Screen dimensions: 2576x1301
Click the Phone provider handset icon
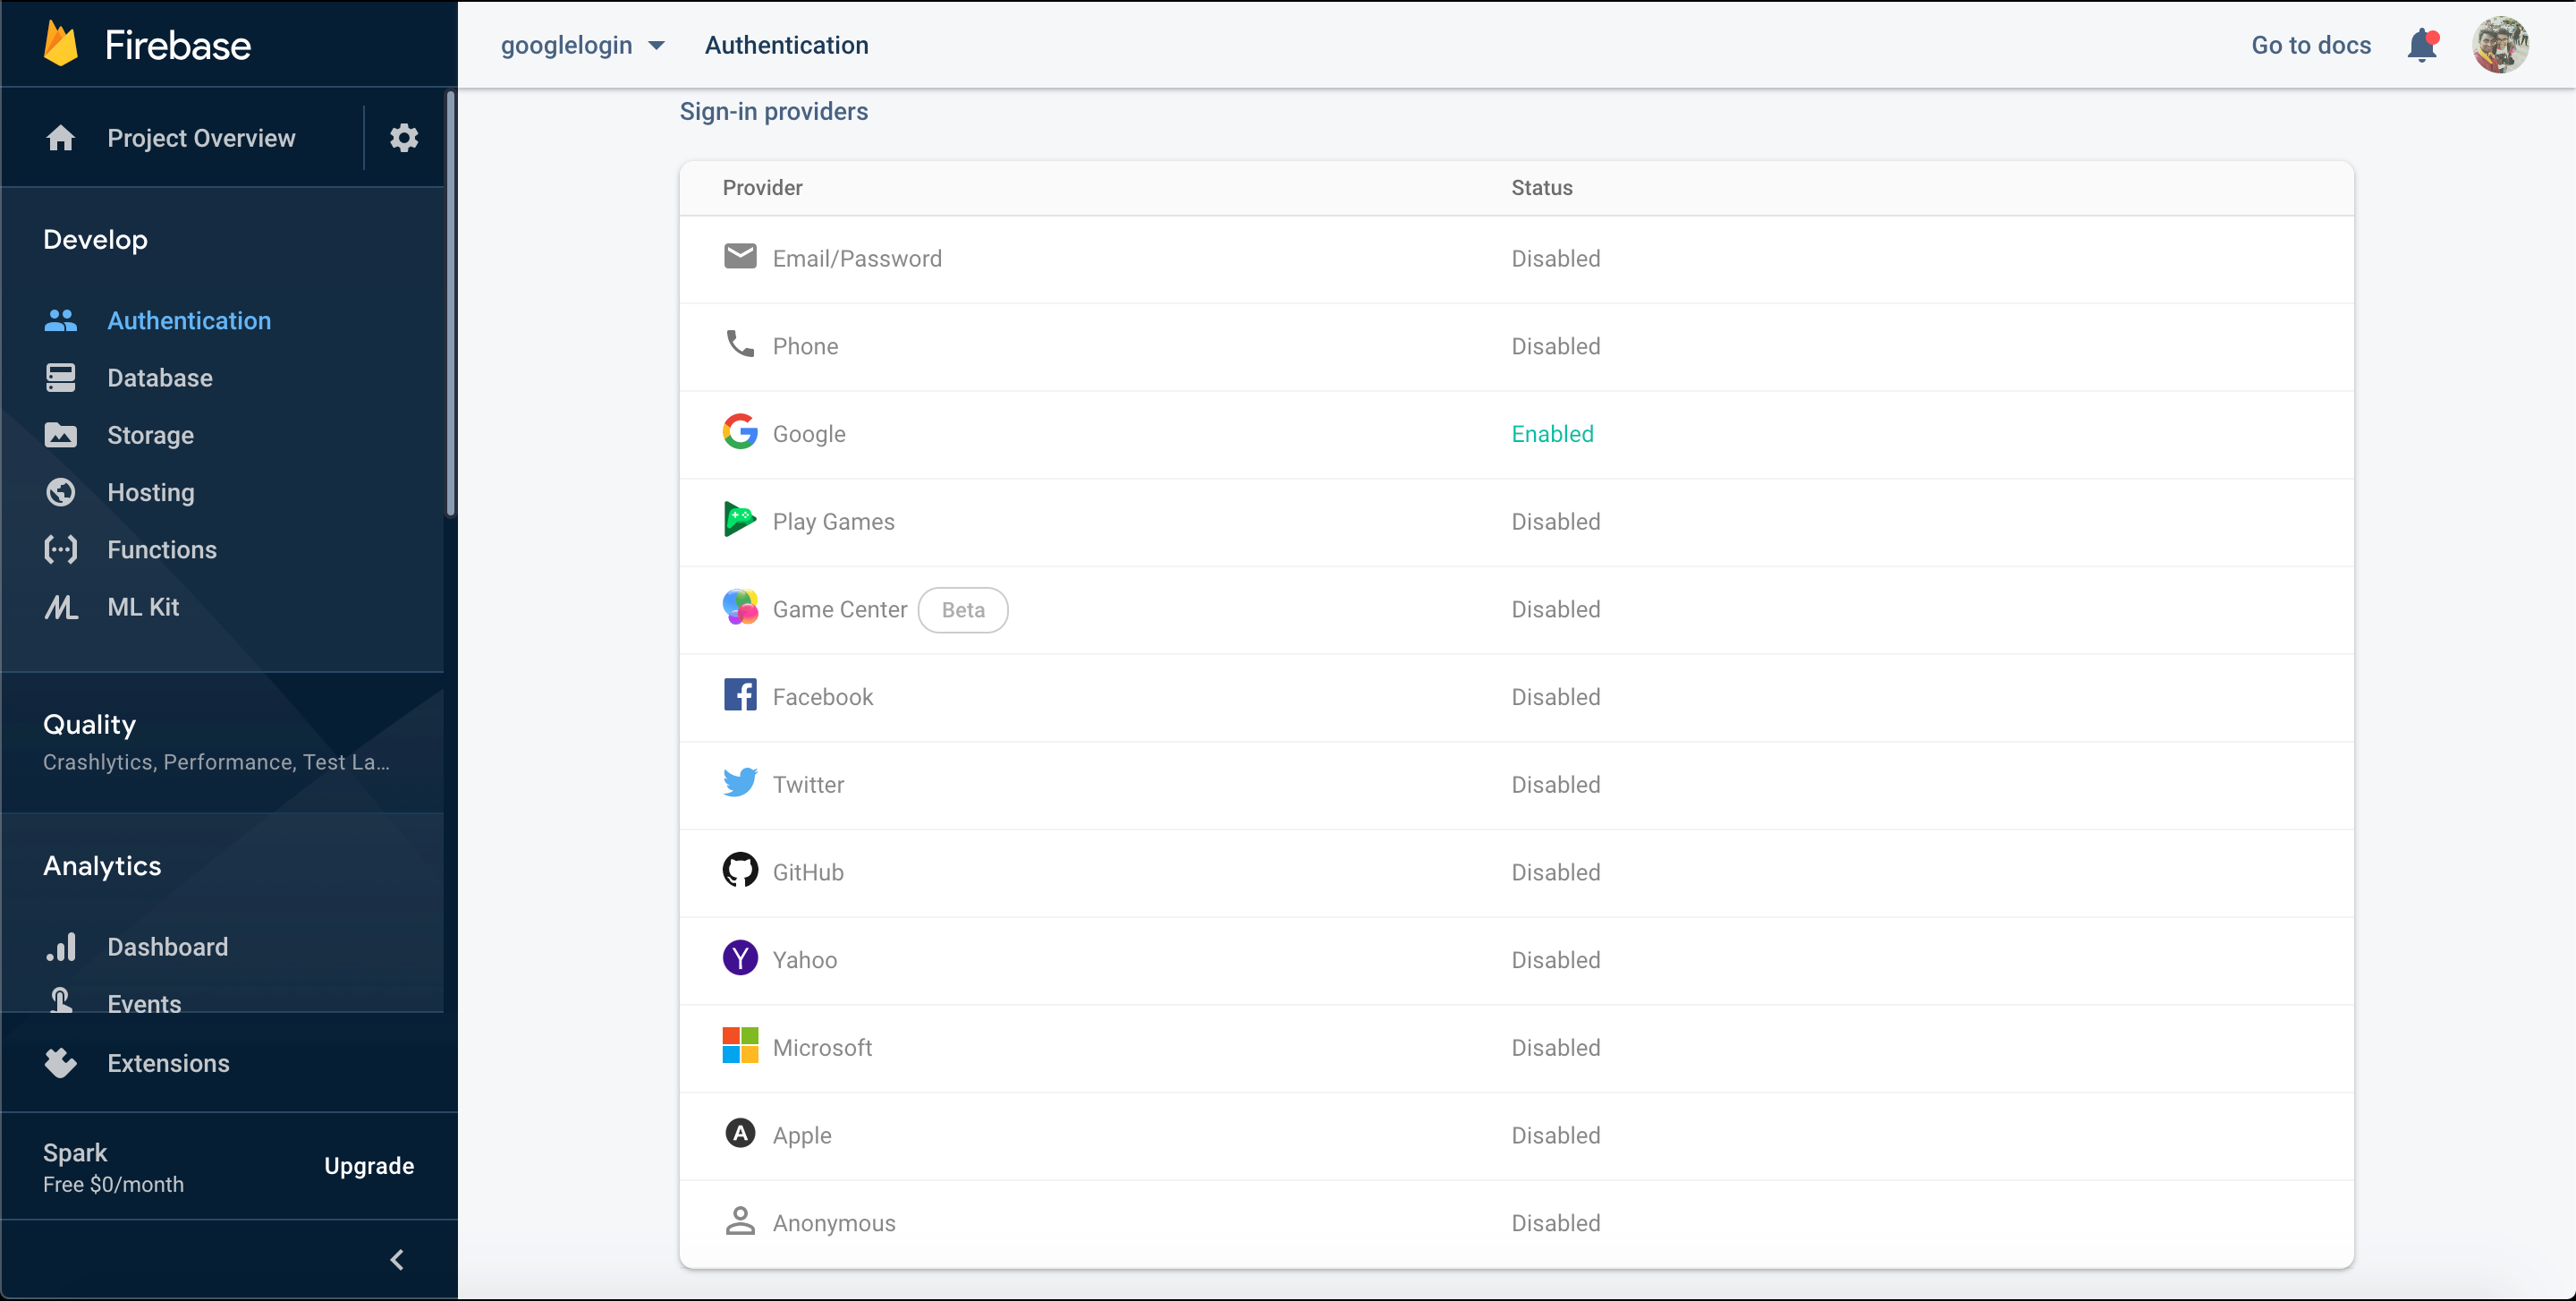click(x=740, y=344)
